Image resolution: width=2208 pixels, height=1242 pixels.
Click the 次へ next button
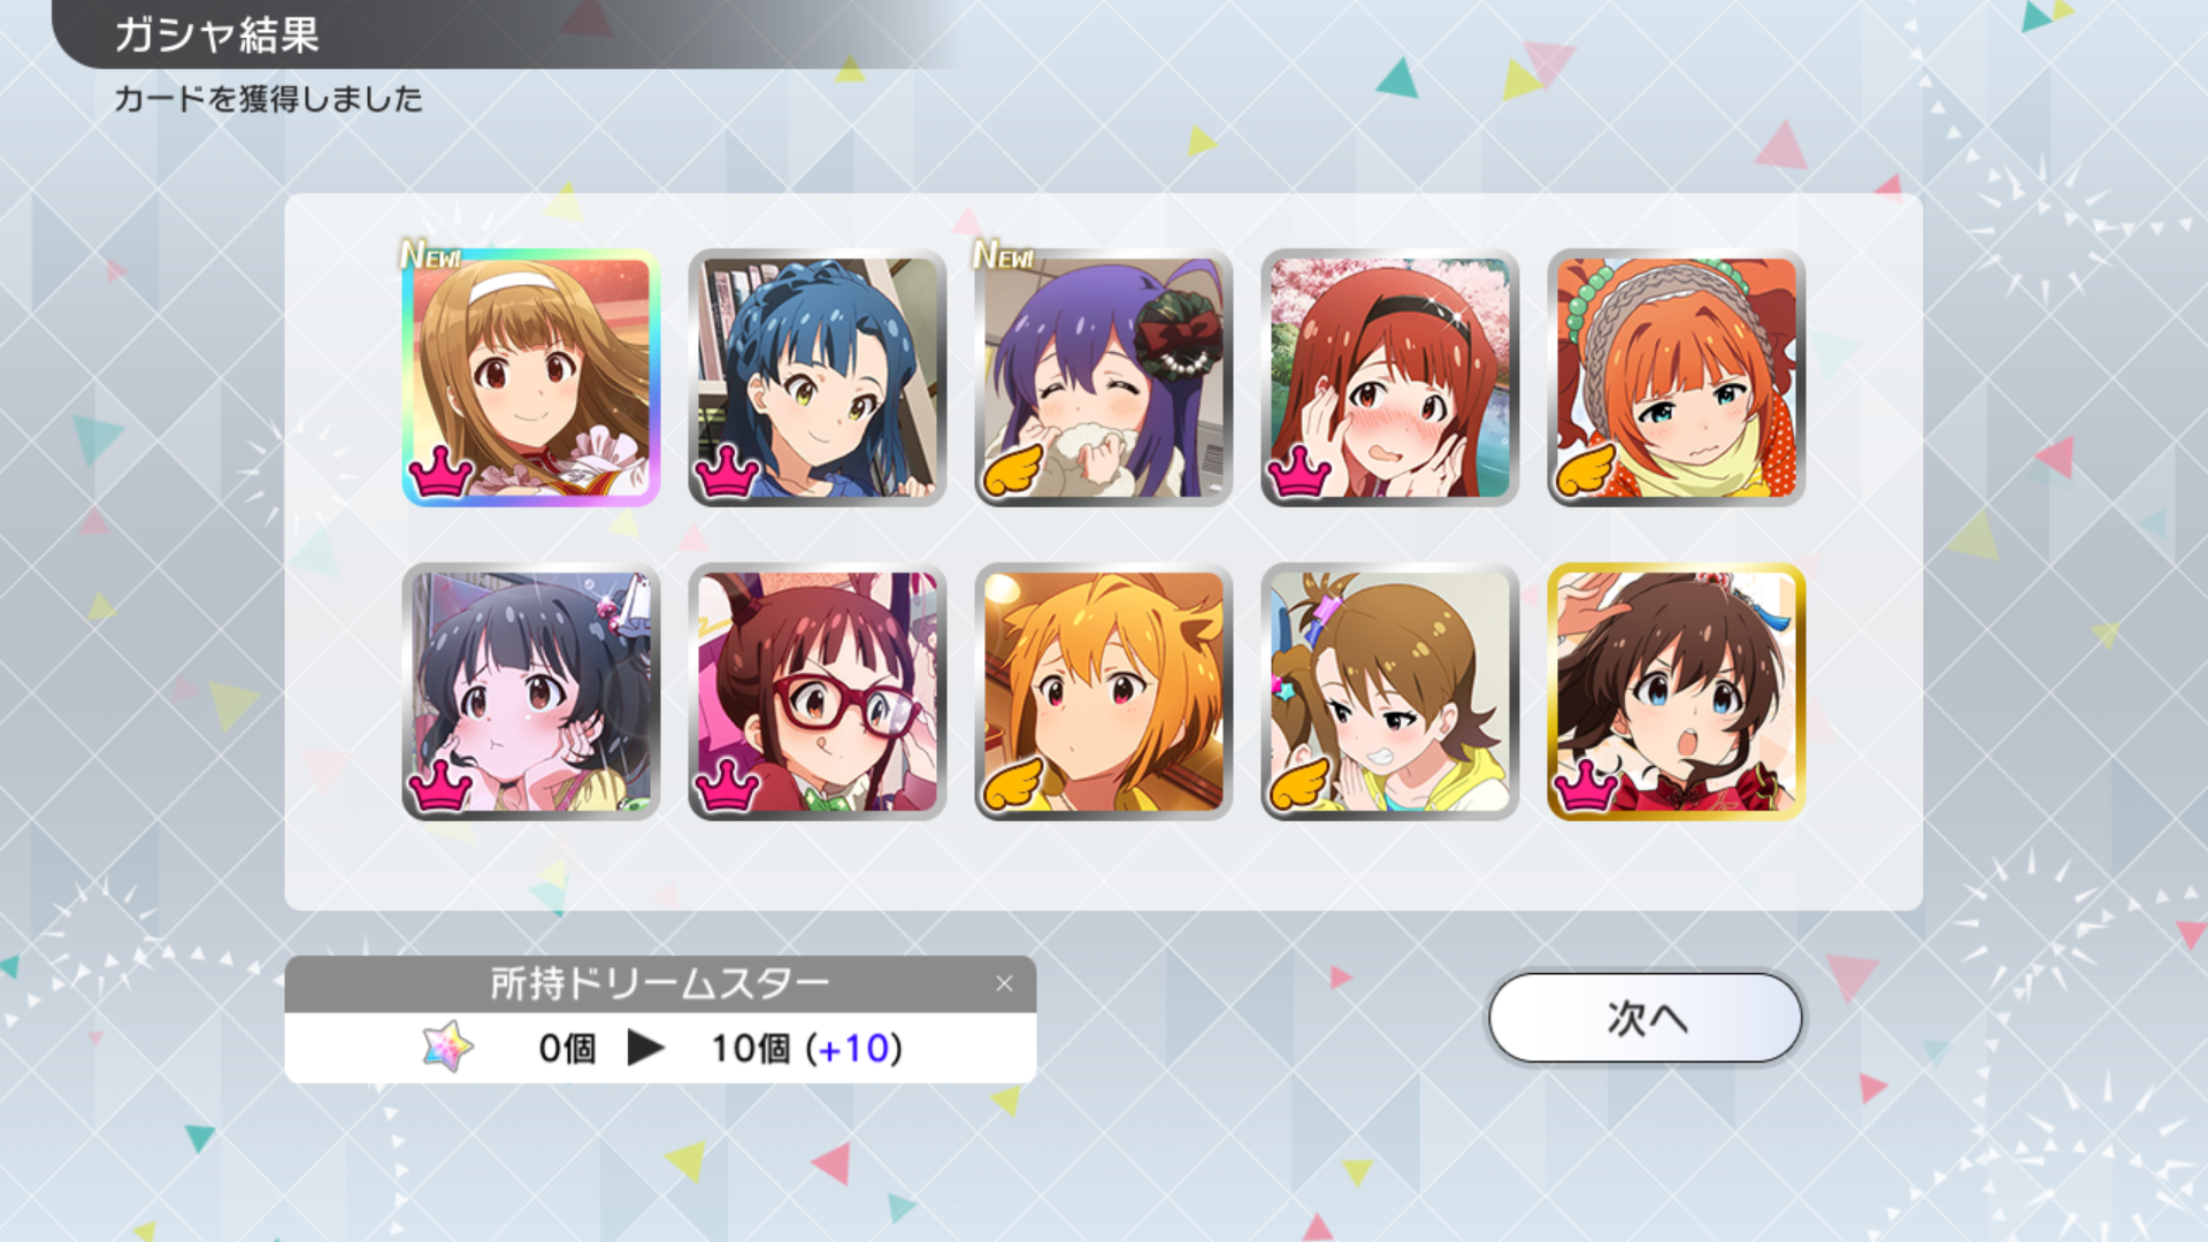[1645, 1017]
